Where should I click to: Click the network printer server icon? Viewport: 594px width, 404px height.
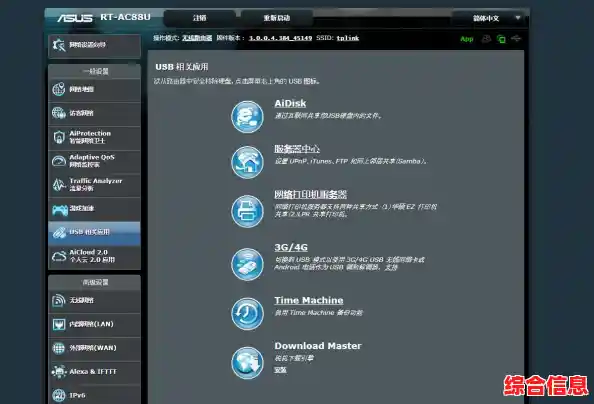coord(247,211)
